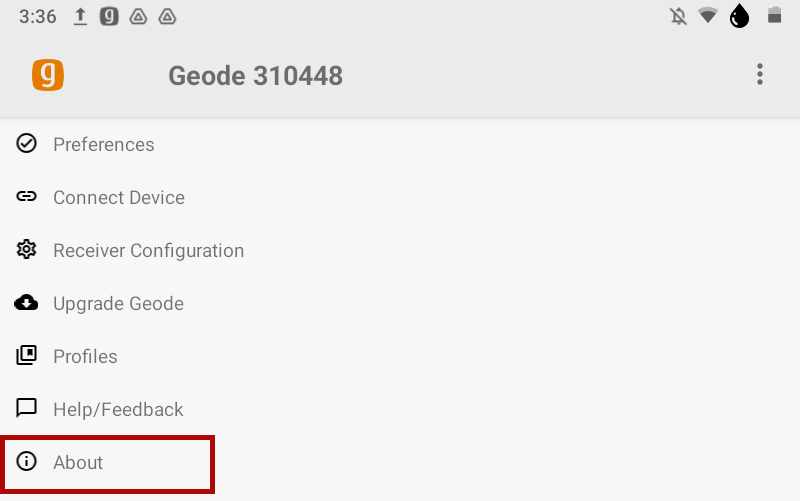
Task: Click the Preferences checkmark icon
Action: (x=27, y=144)
